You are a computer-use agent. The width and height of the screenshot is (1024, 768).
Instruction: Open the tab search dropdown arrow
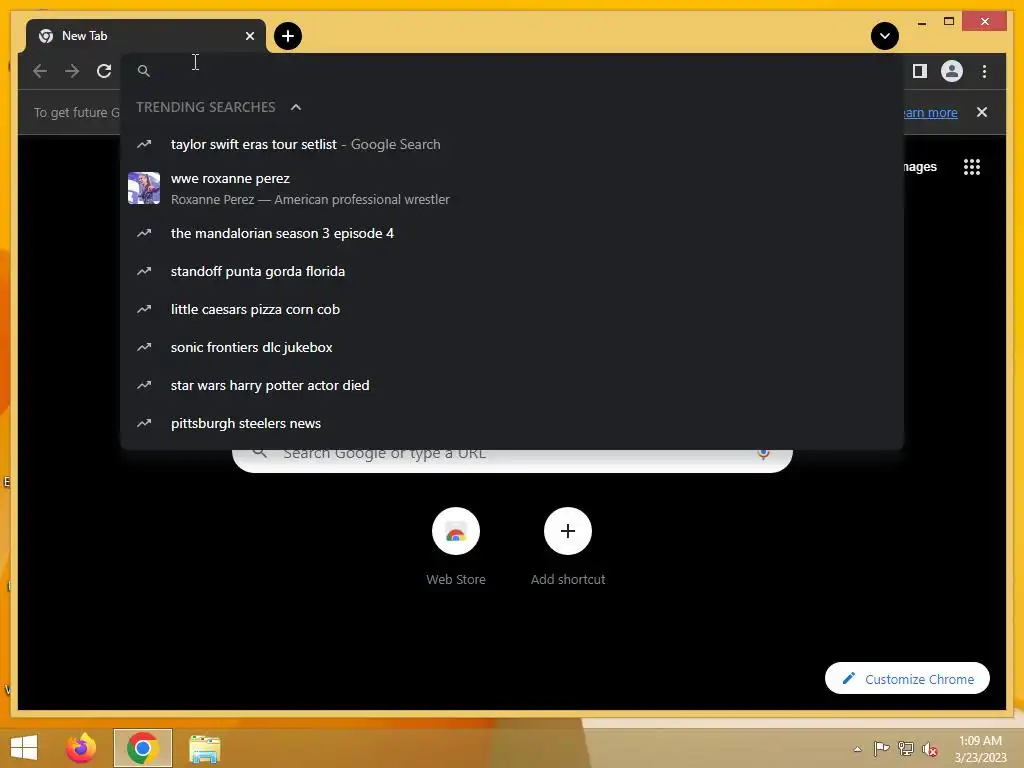(884, 36)
